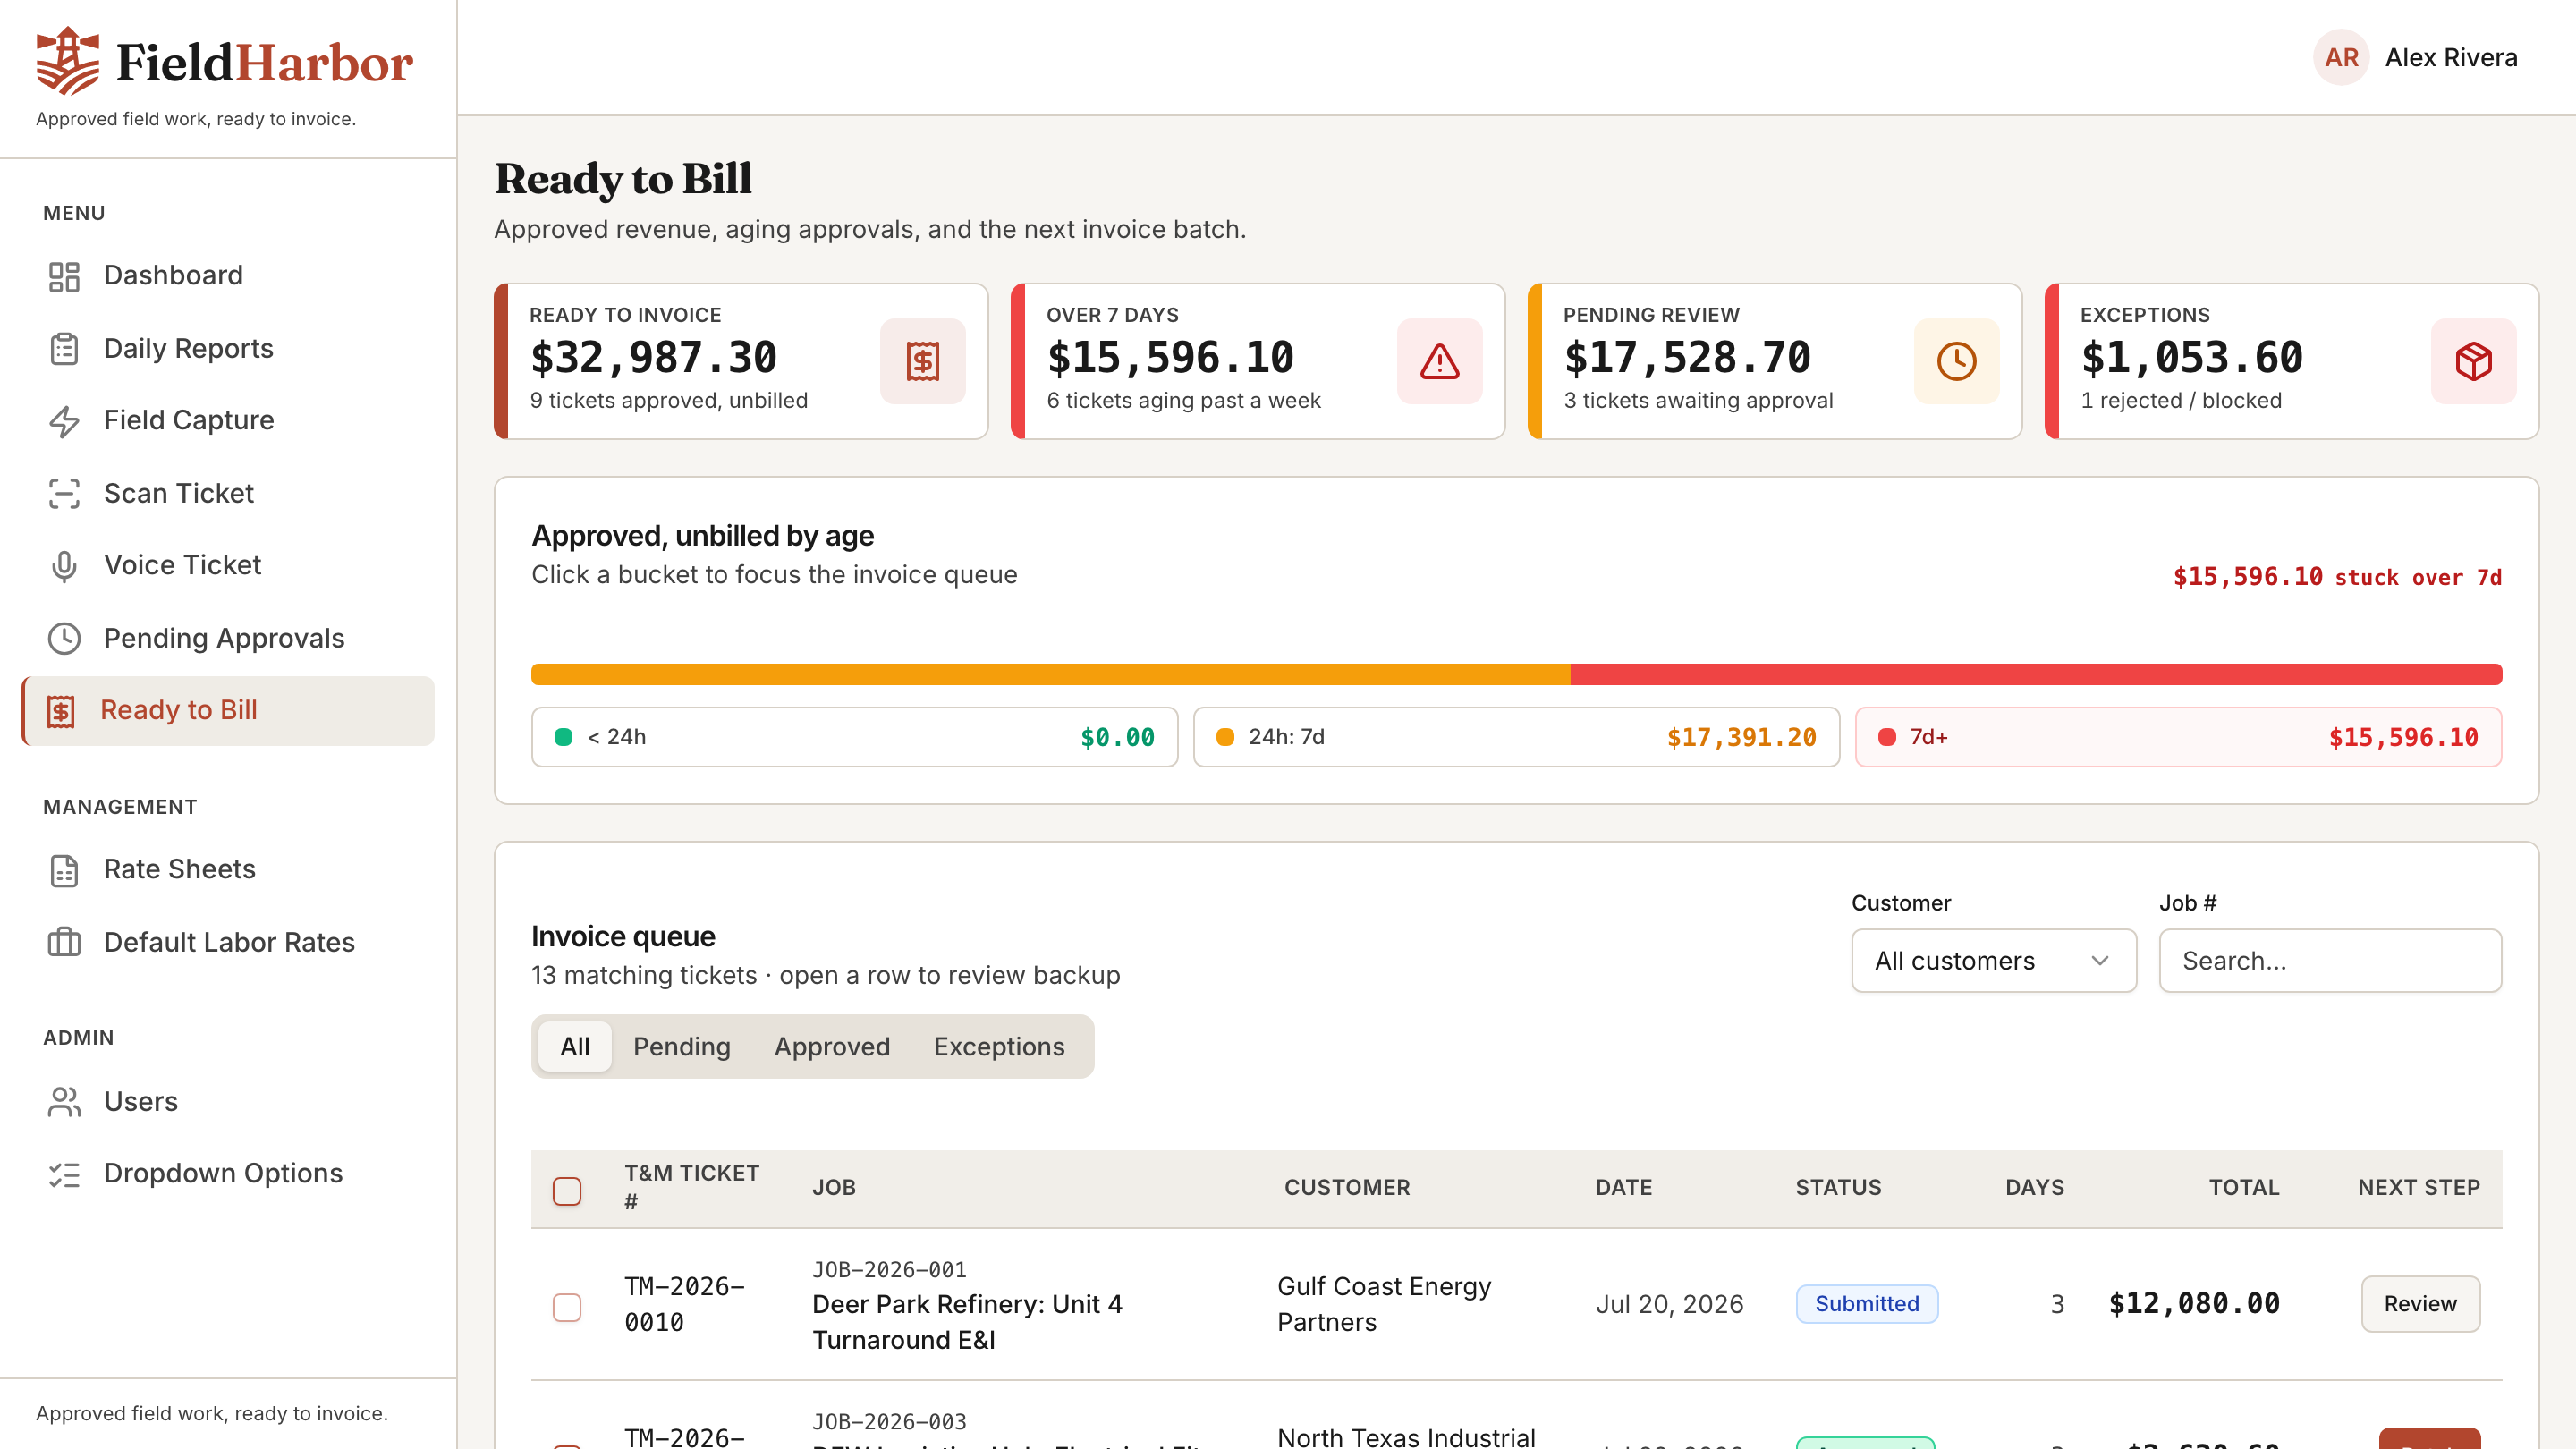Click the Submitted status badge
Screen dimensions: 2576x1449
tap(1866, 1303)
